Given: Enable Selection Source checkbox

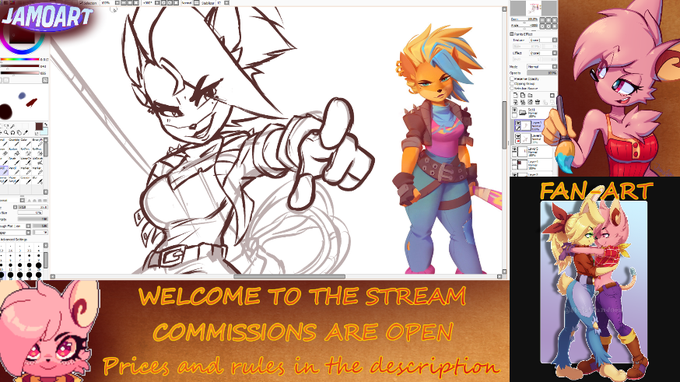Looking at the screenshot, I should tap(512, 88).
